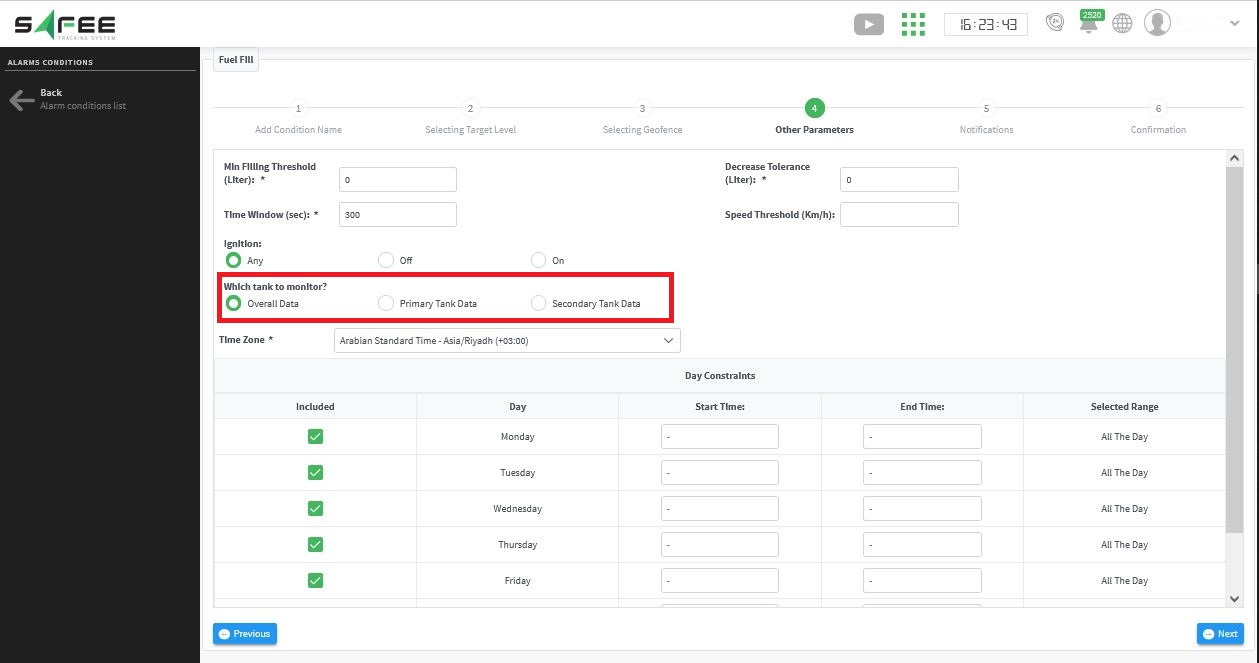Viewport: 1259px width, 663px height.
Task: Select Overall Data tank option
Action: pos(233,303)
